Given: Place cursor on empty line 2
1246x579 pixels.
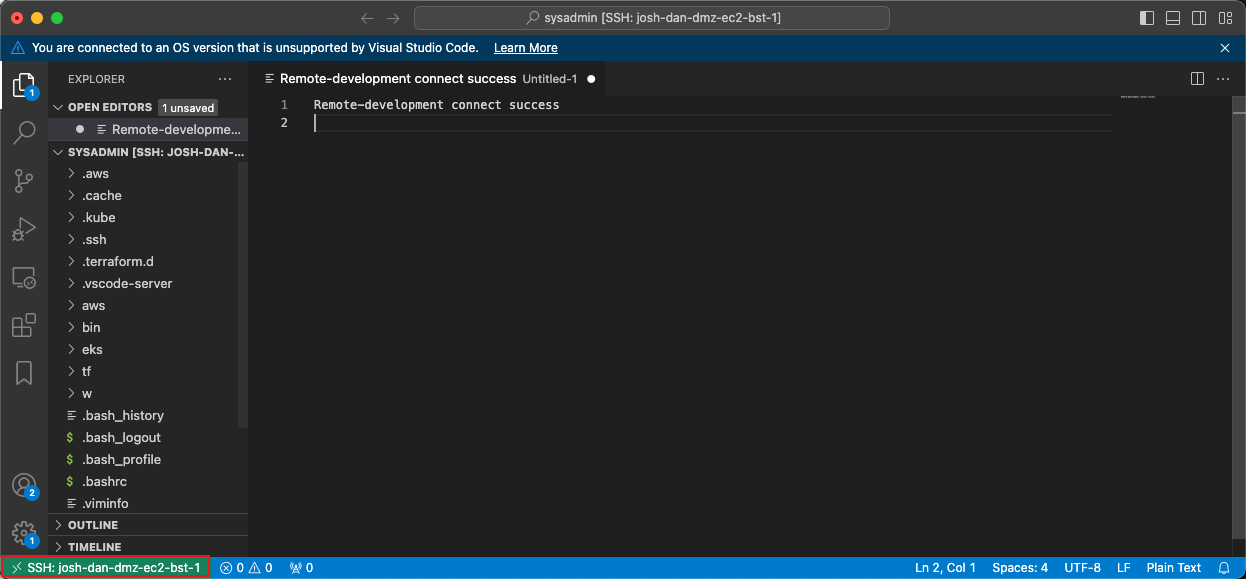Looking at the screenshot, I should coord(712,123).
